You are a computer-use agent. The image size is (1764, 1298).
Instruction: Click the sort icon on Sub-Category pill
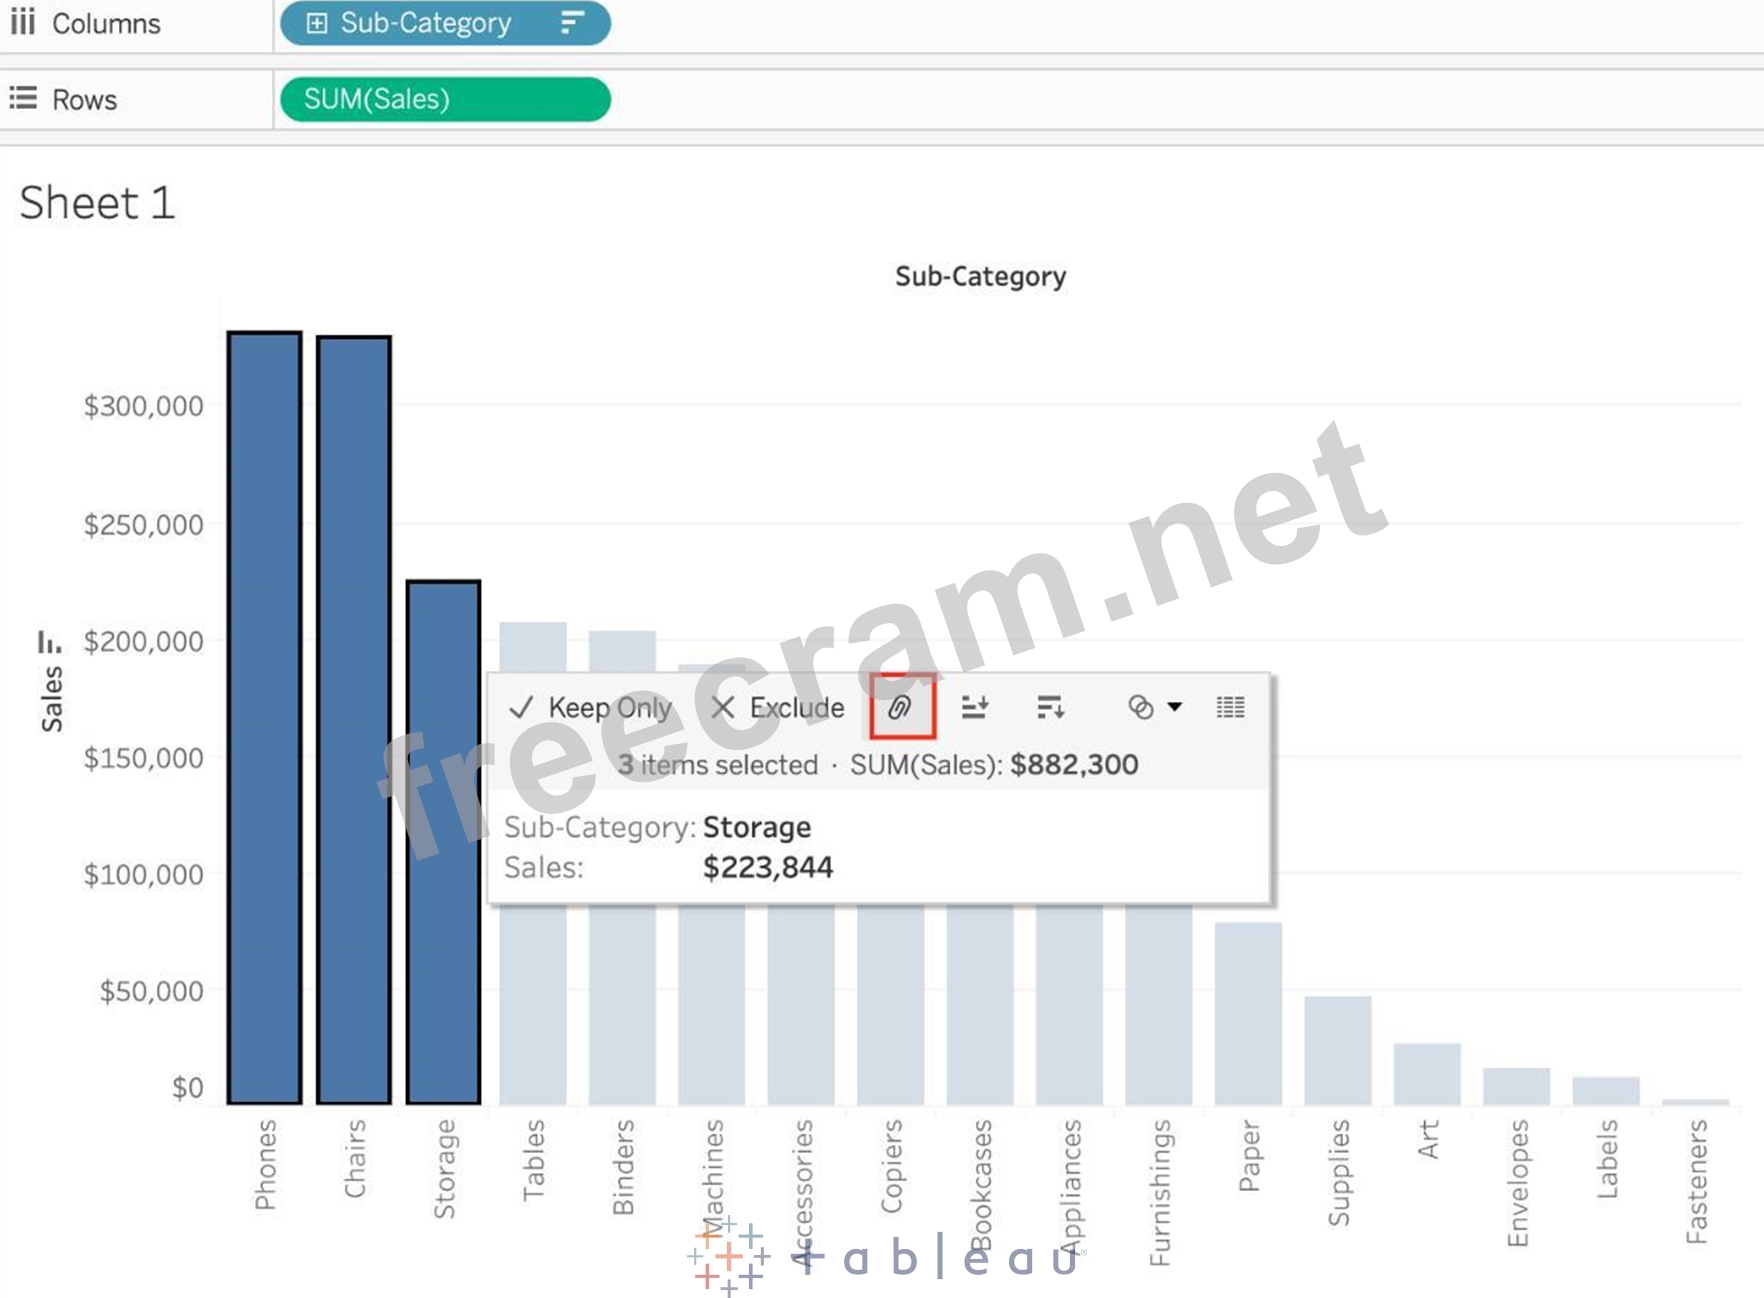[x=572, y=23]
